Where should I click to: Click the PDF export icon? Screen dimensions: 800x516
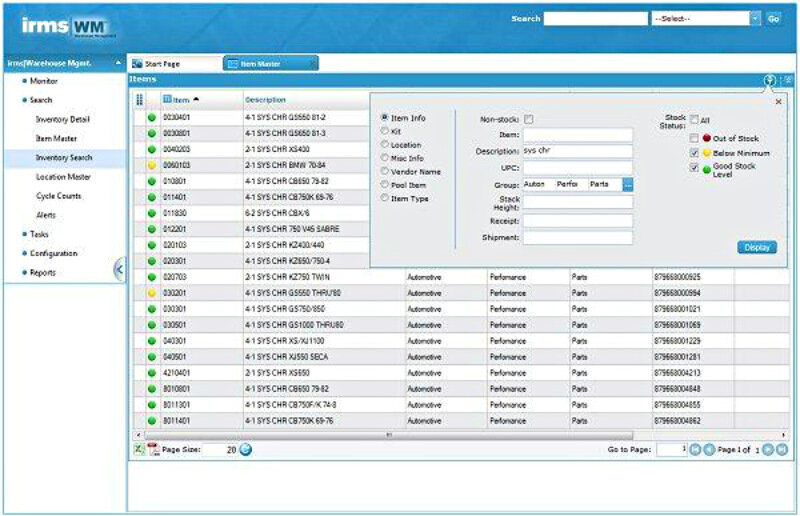153,450
